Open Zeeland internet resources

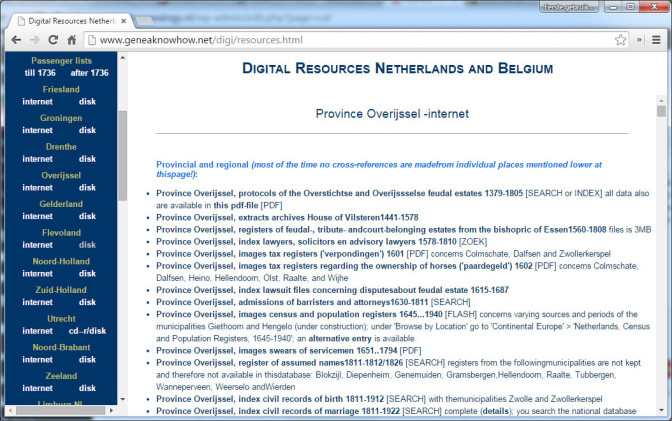click(x=38, y=388)
